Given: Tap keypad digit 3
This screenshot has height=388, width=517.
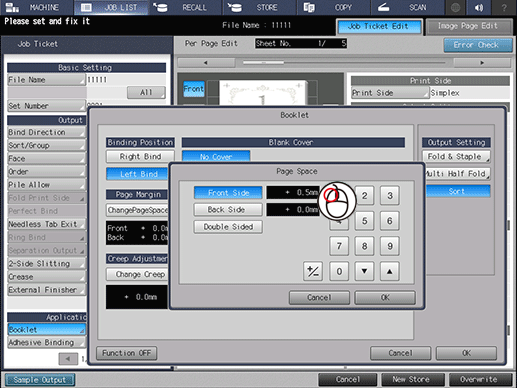Looking at the screenshot, I should click(x=390, y=196).
